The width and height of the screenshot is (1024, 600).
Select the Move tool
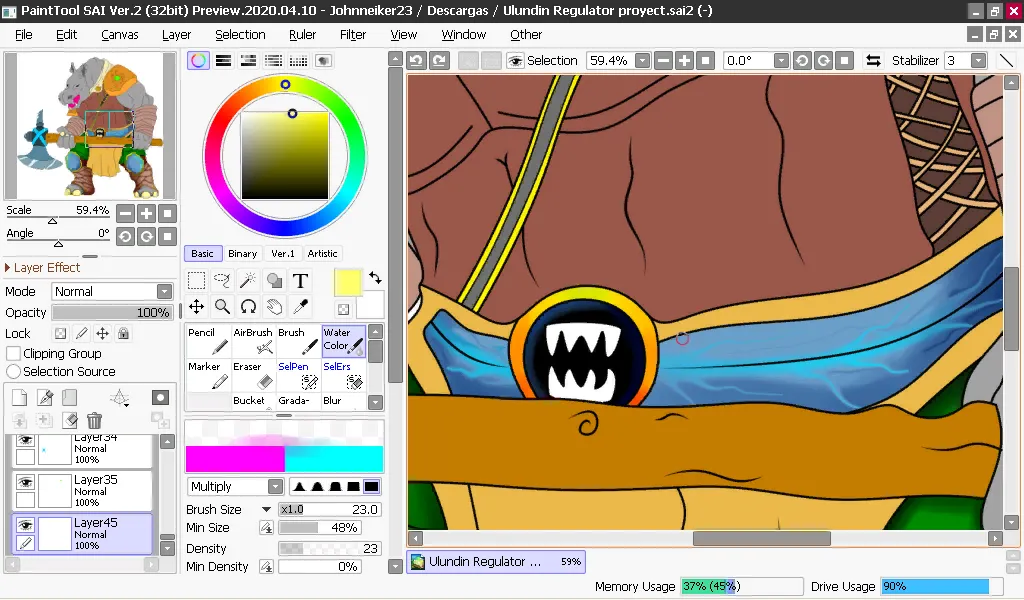[x=196, y=307]
